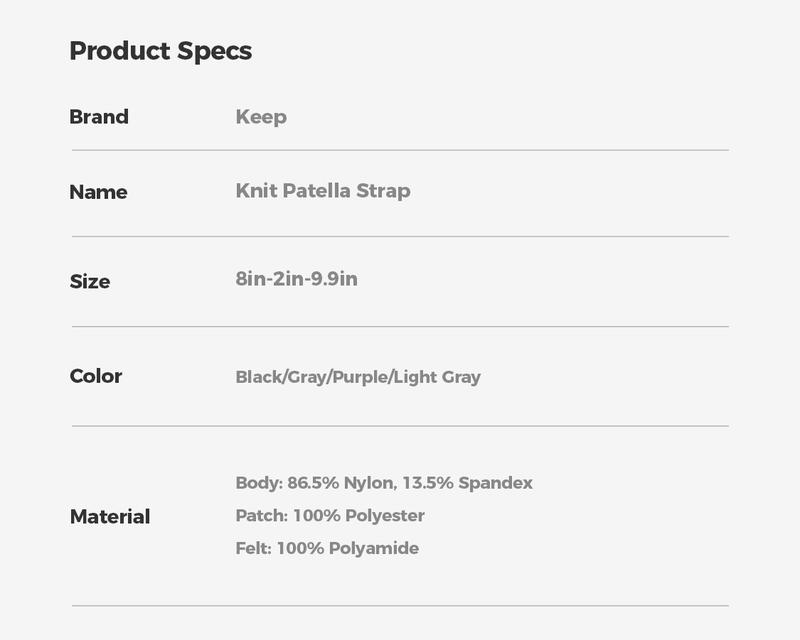Click the Product Specs heading

coord(160,51)
